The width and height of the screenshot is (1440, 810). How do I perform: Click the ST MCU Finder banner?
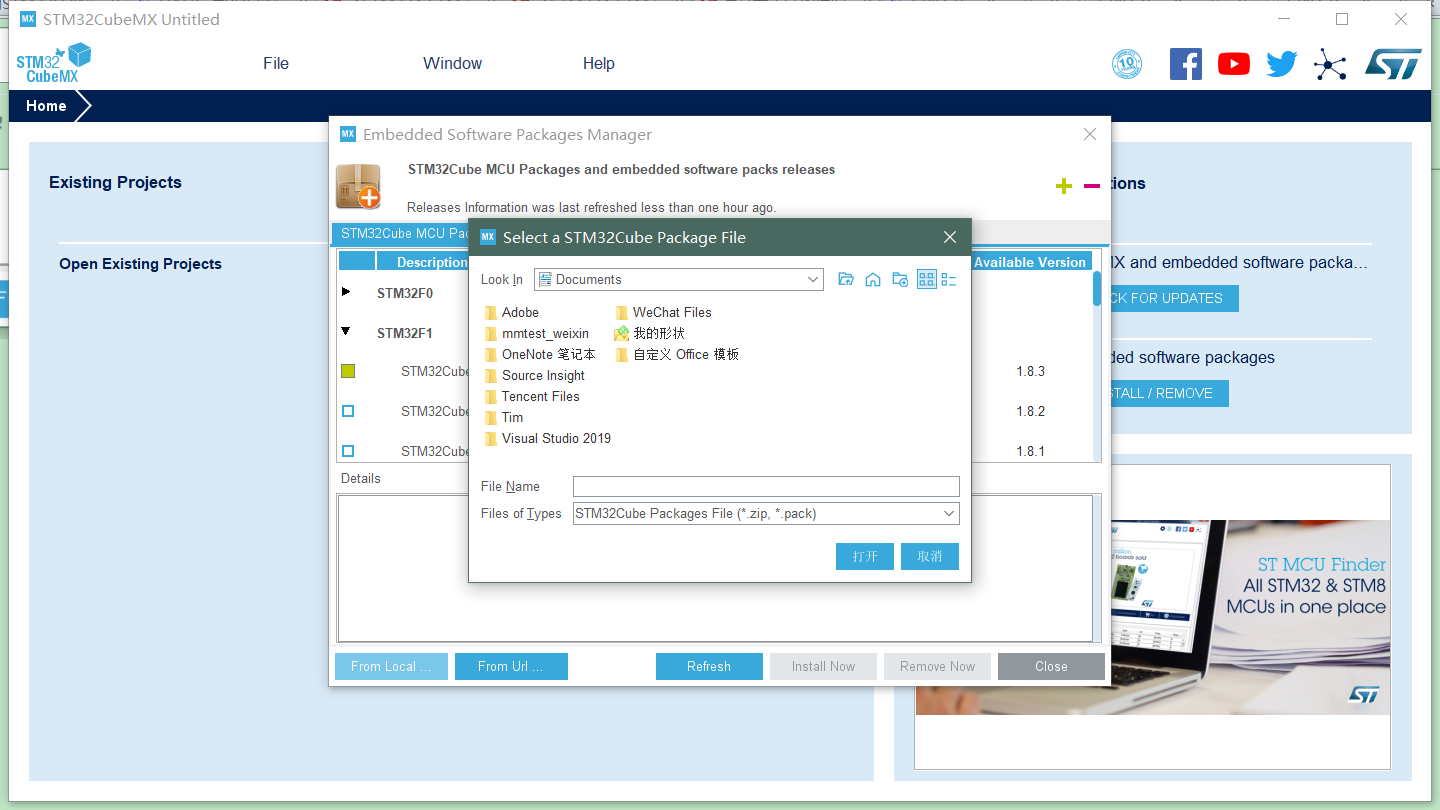[x=1153, y=617]
